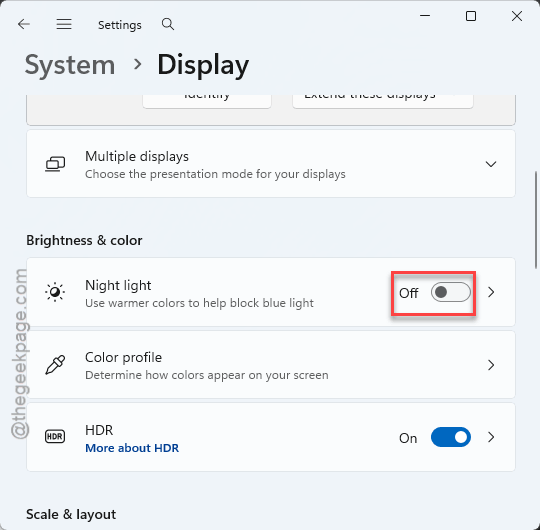Navigate to System in the breadcrumb

click(70, 65)
